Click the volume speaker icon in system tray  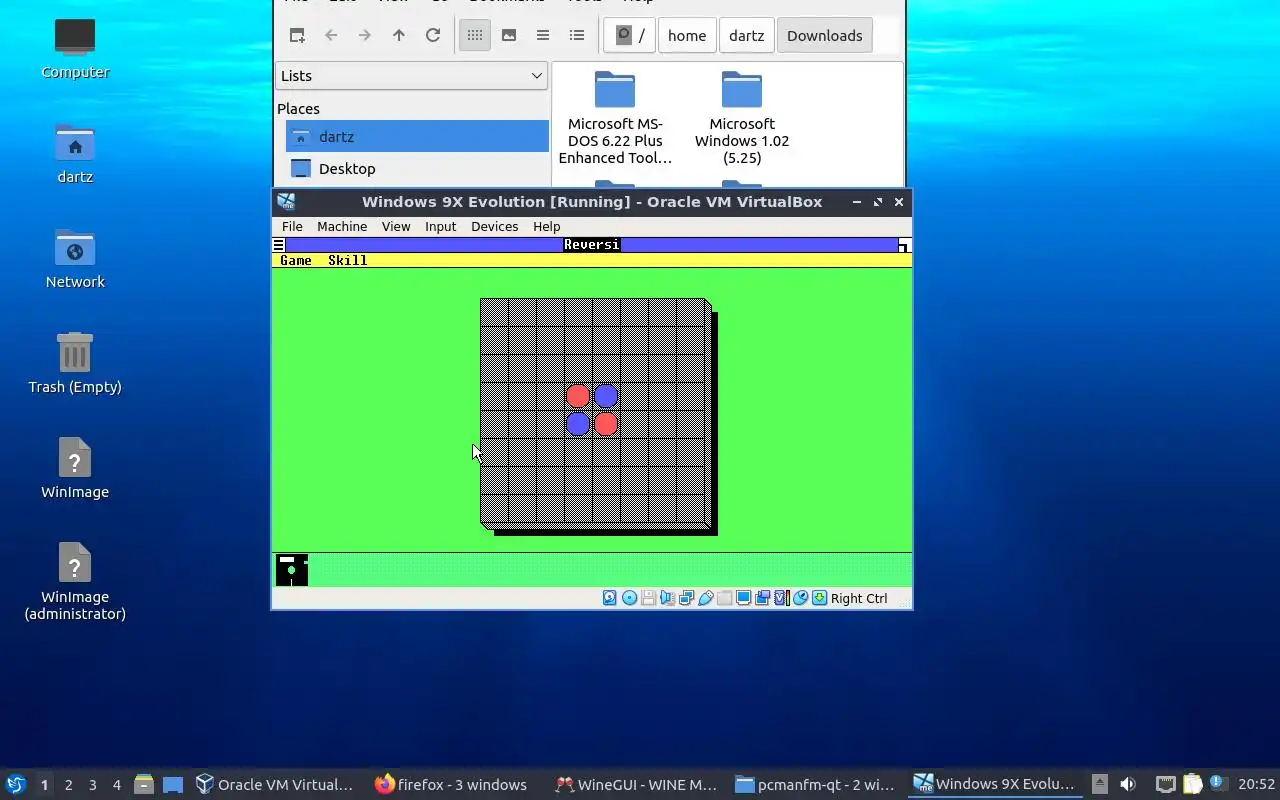pos(1128,784)
